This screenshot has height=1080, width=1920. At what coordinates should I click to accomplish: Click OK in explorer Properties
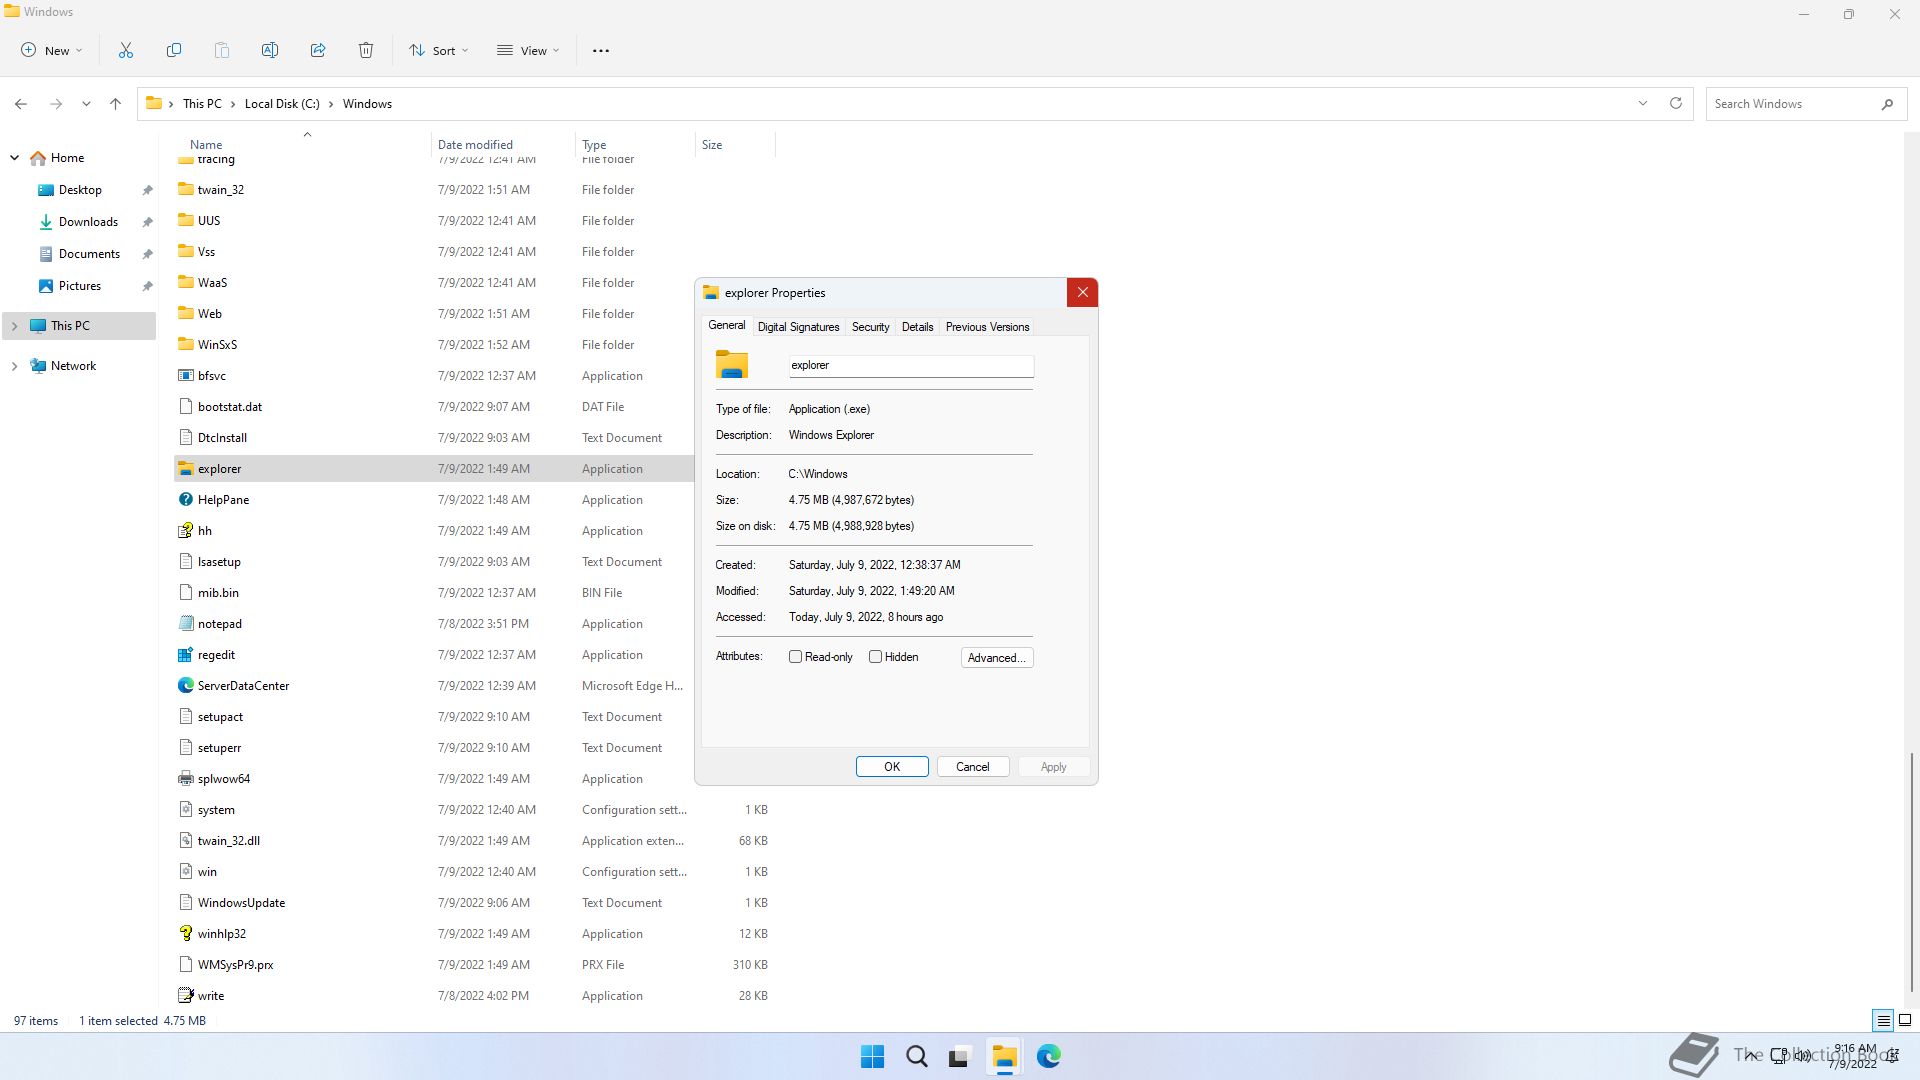[892, 767]
